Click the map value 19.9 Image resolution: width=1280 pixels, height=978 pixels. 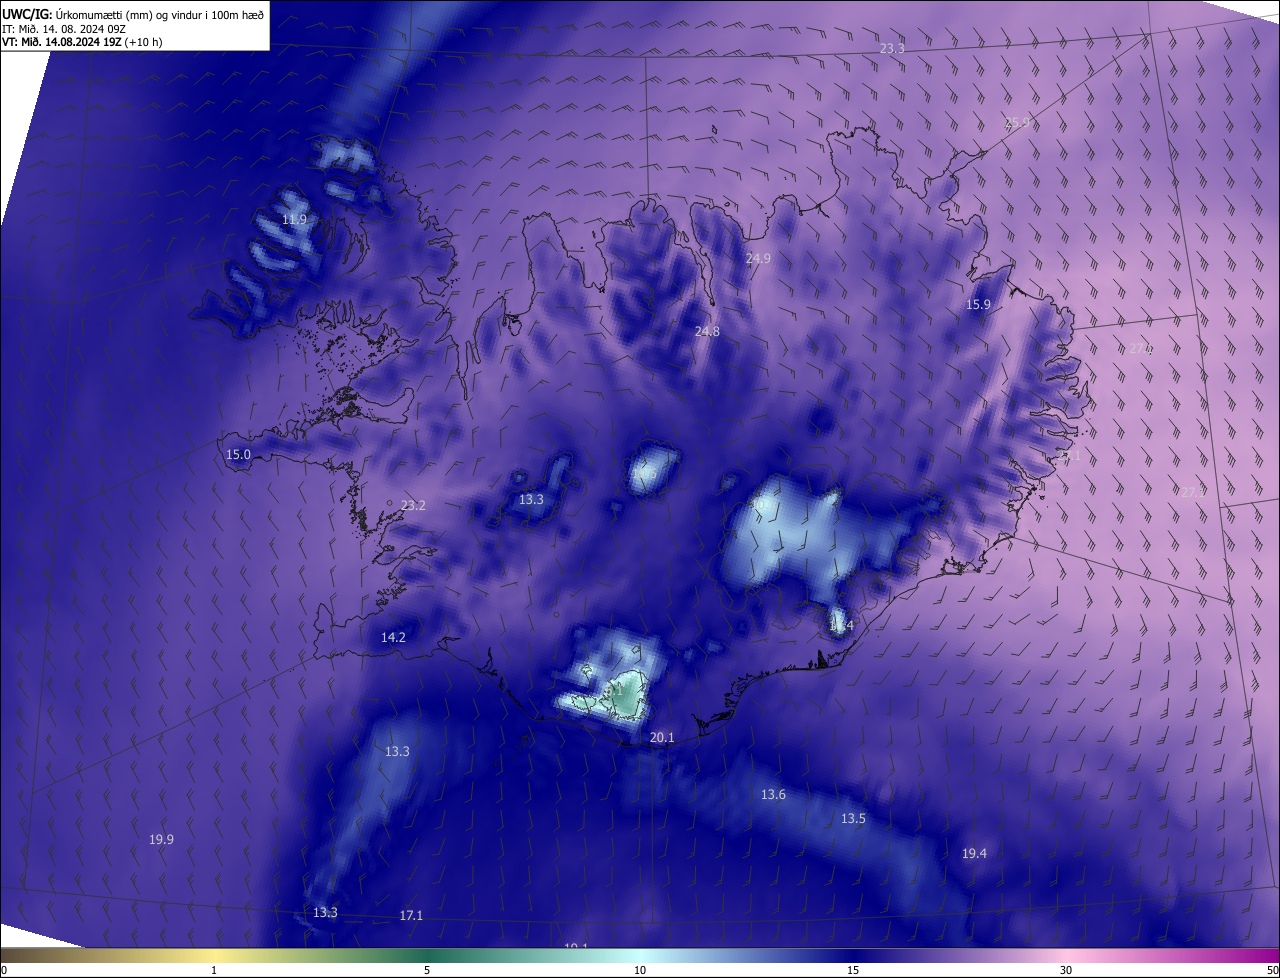click(x=161, y=839)
